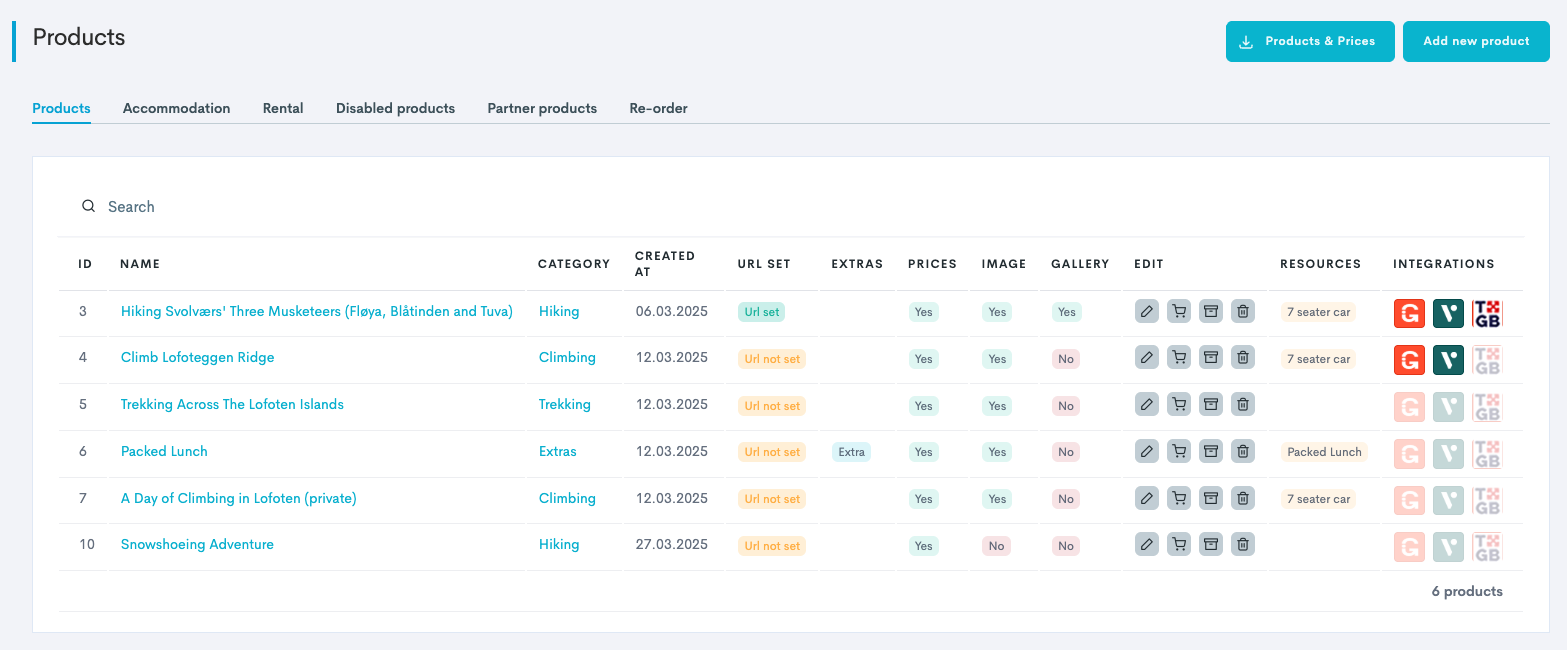This screenshot has width=1567, height=650.
Task: Switch to the Accommodation tab
Action: coord(176,108)
